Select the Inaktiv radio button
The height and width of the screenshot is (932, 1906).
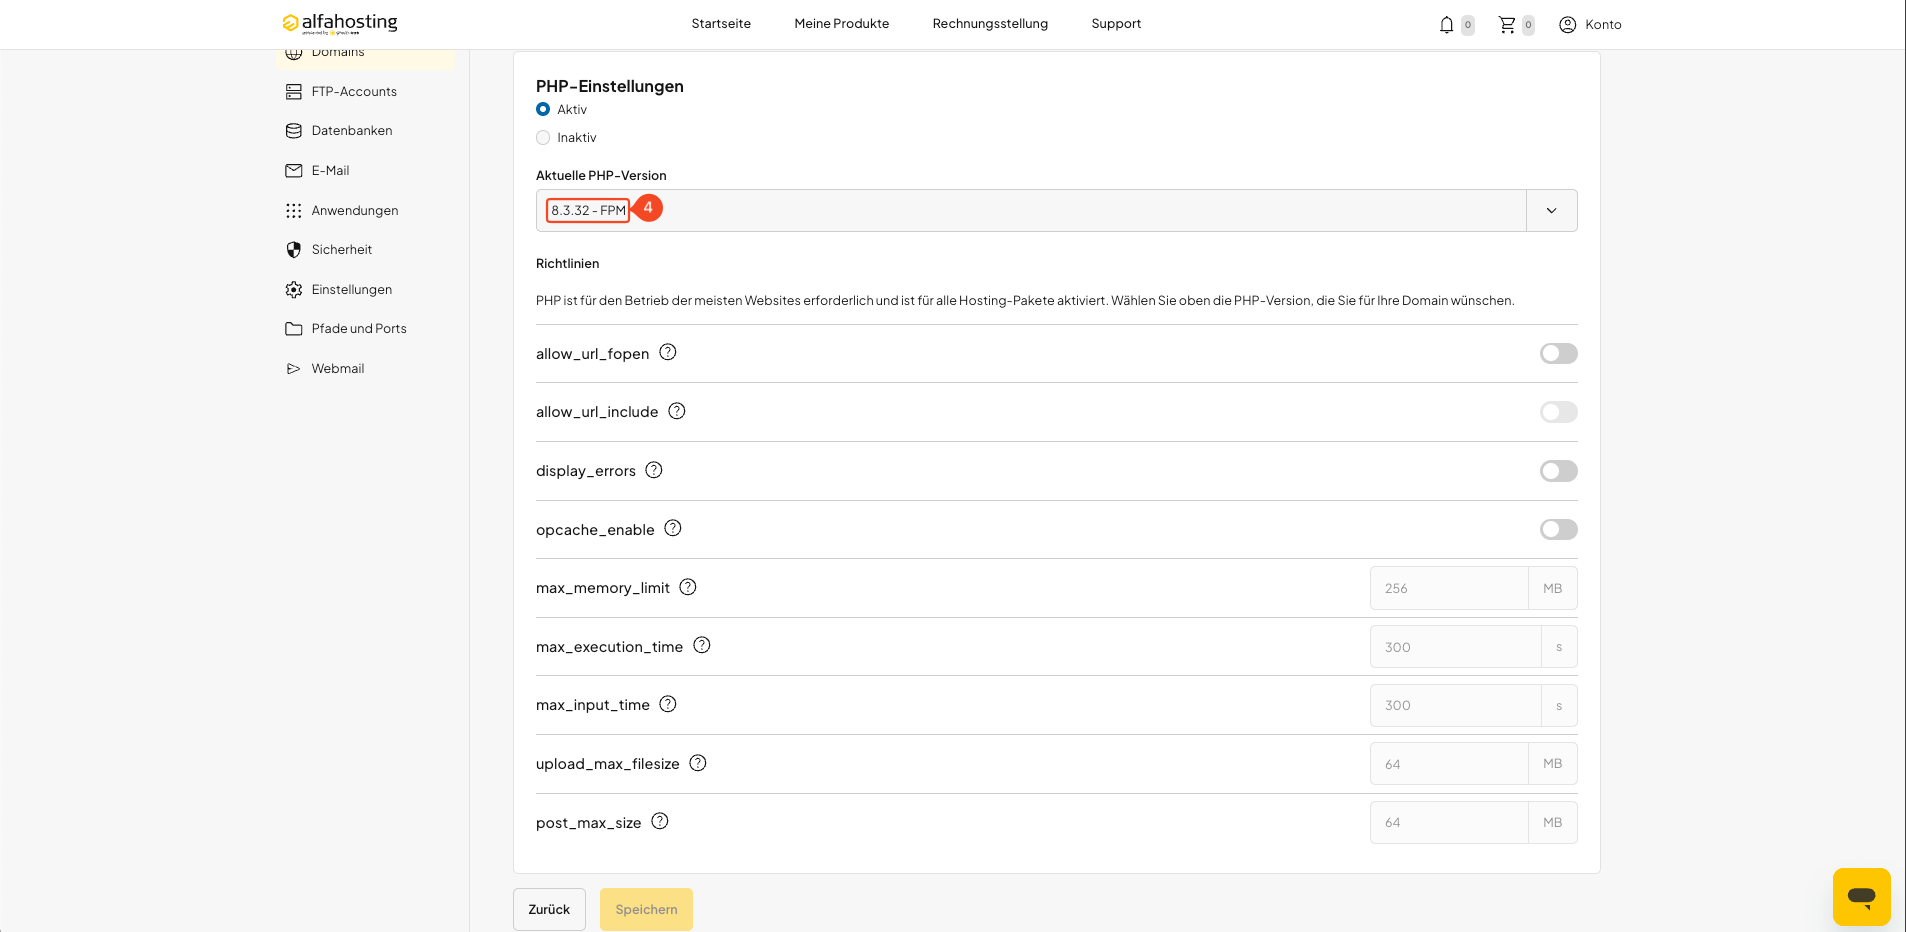pyautogui.click(x=543, y=138)
